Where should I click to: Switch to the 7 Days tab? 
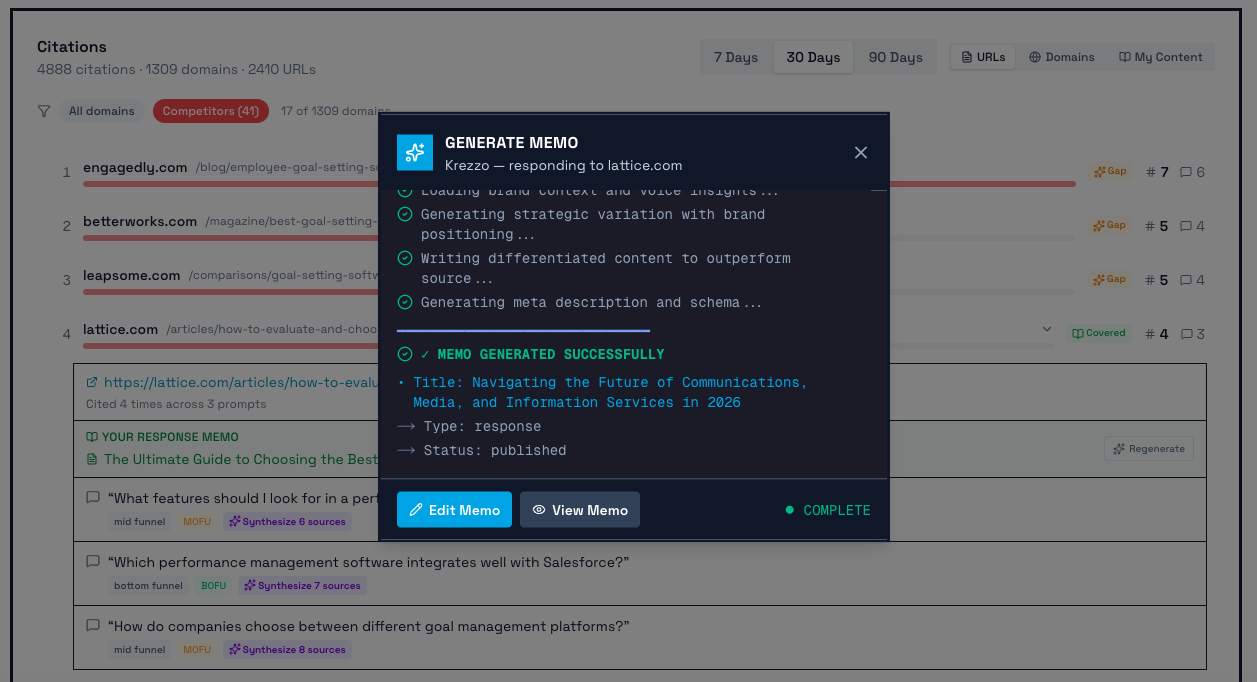coord(736,57)
